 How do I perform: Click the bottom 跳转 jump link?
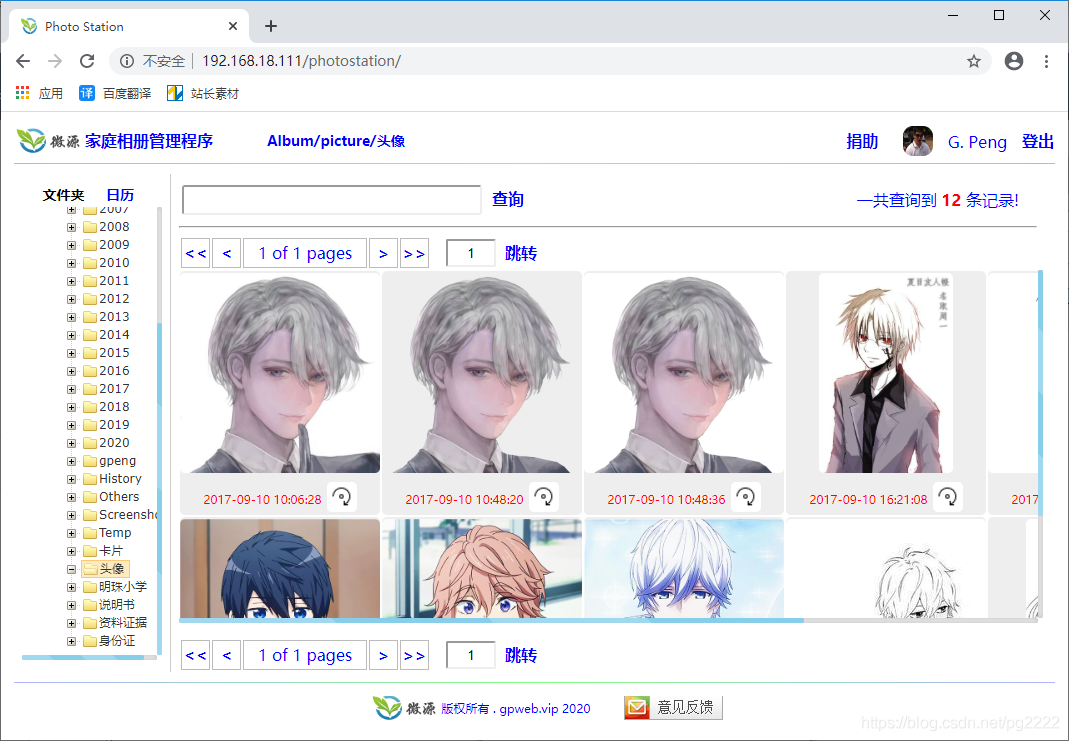(x=521, y=655)
